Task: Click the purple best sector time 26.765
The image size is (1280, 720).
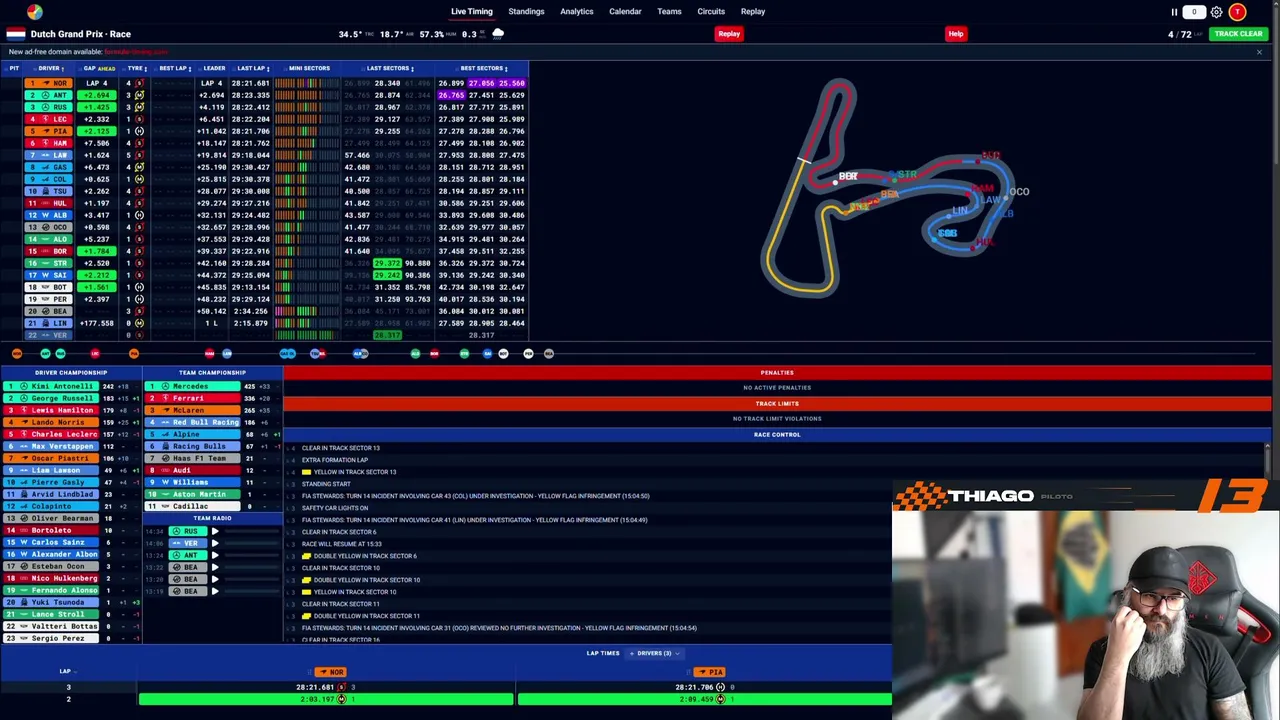Action: 451,95
